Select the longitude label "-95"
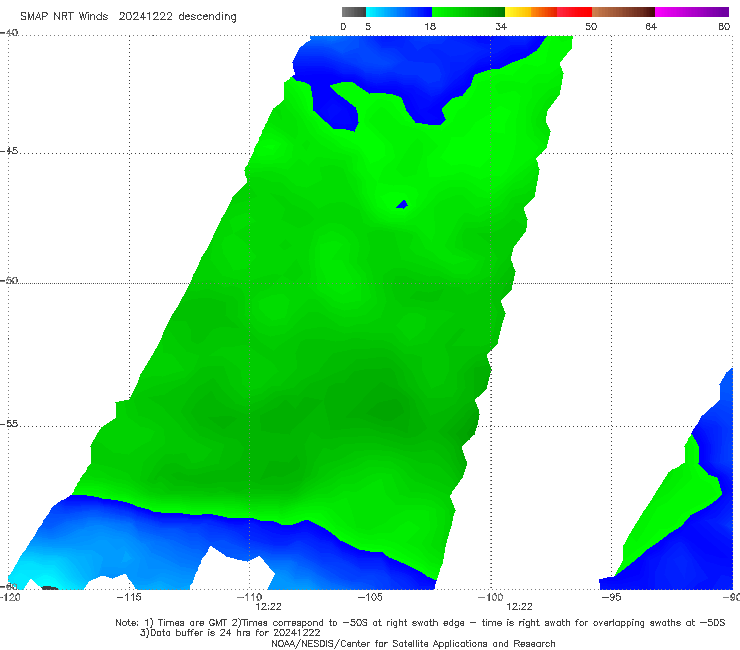This screenshot has height=650, width=740. coord(611,597)
